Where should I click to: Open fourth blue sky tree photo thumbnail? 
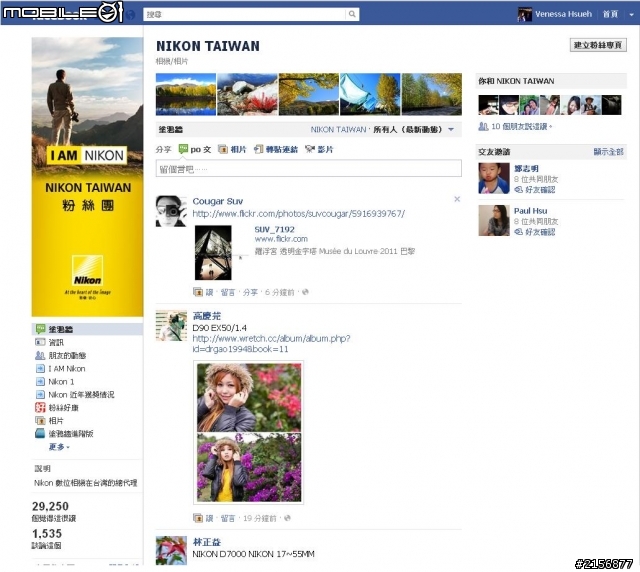tap(370, 94)
